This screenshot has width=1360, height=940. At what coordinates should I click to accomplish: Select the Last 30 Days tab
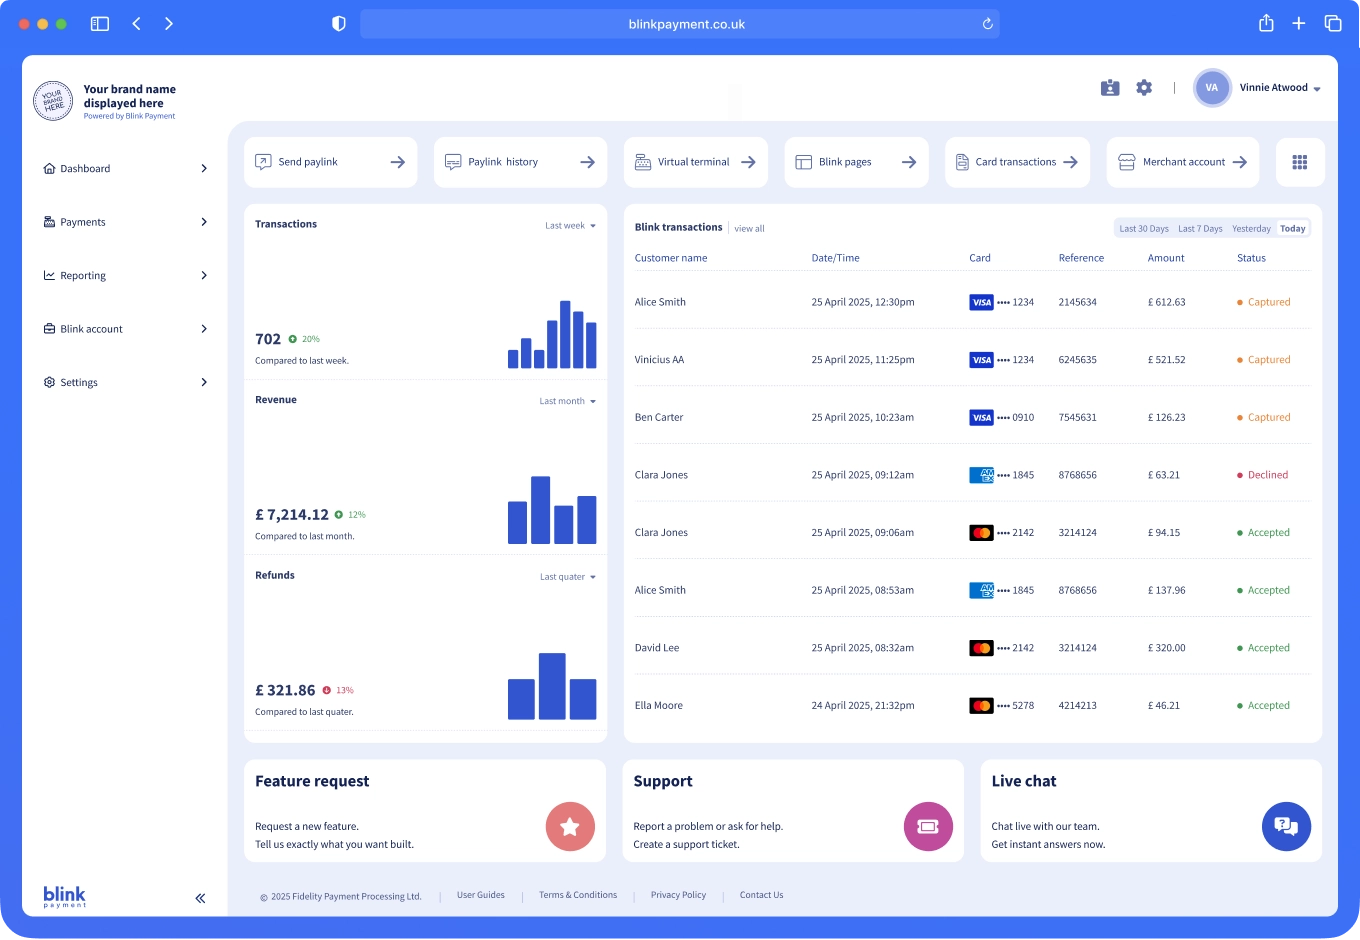[x=1144, y=229]
